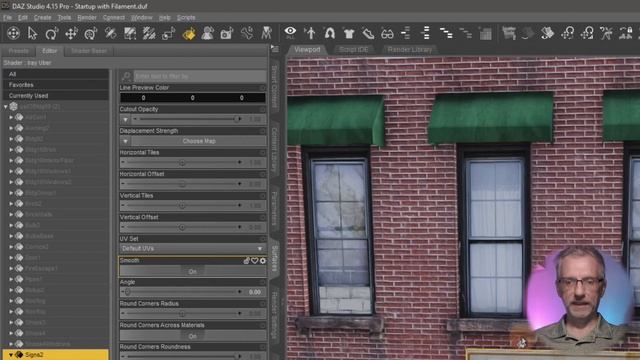Switch to the Shader Baker tab

[x=89, y=51]
